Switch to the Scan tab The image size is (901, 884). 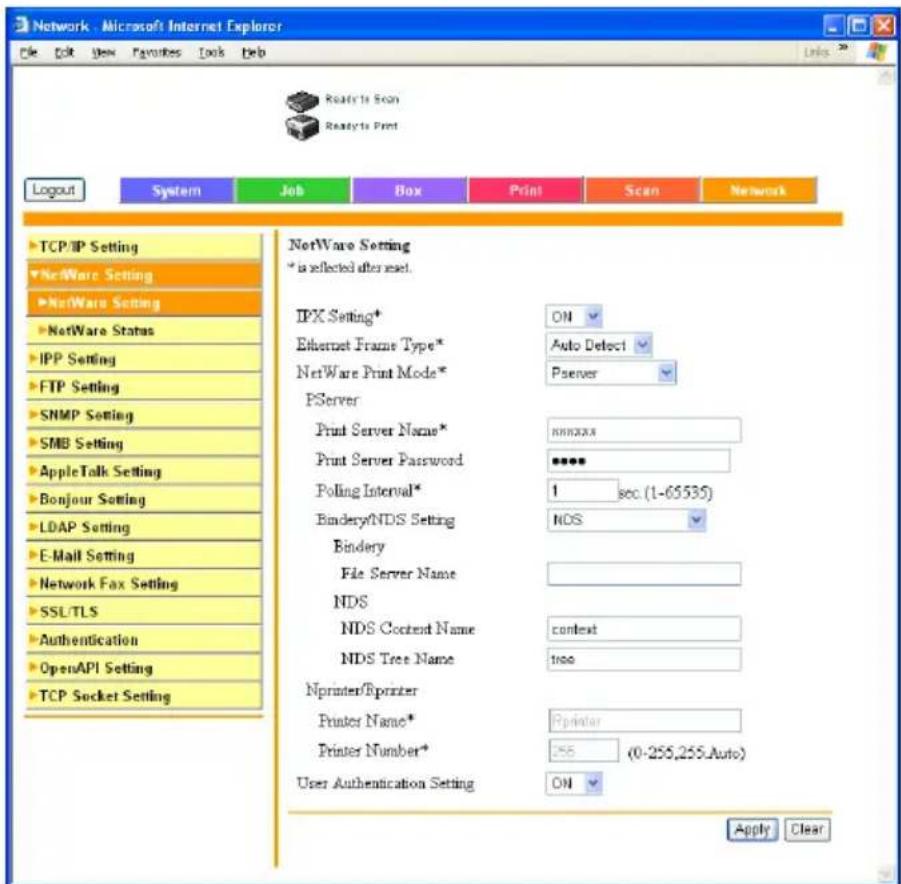(x=642, y=190)
